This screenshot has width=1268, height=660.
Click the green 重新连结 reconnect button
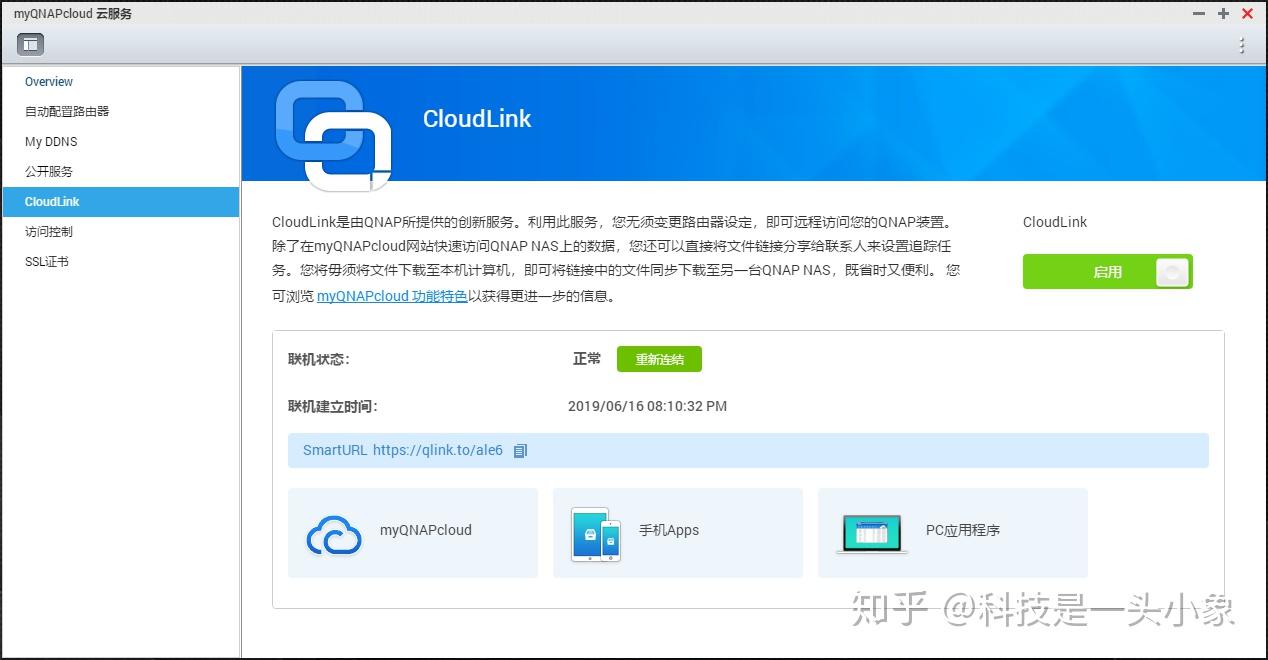659,359
